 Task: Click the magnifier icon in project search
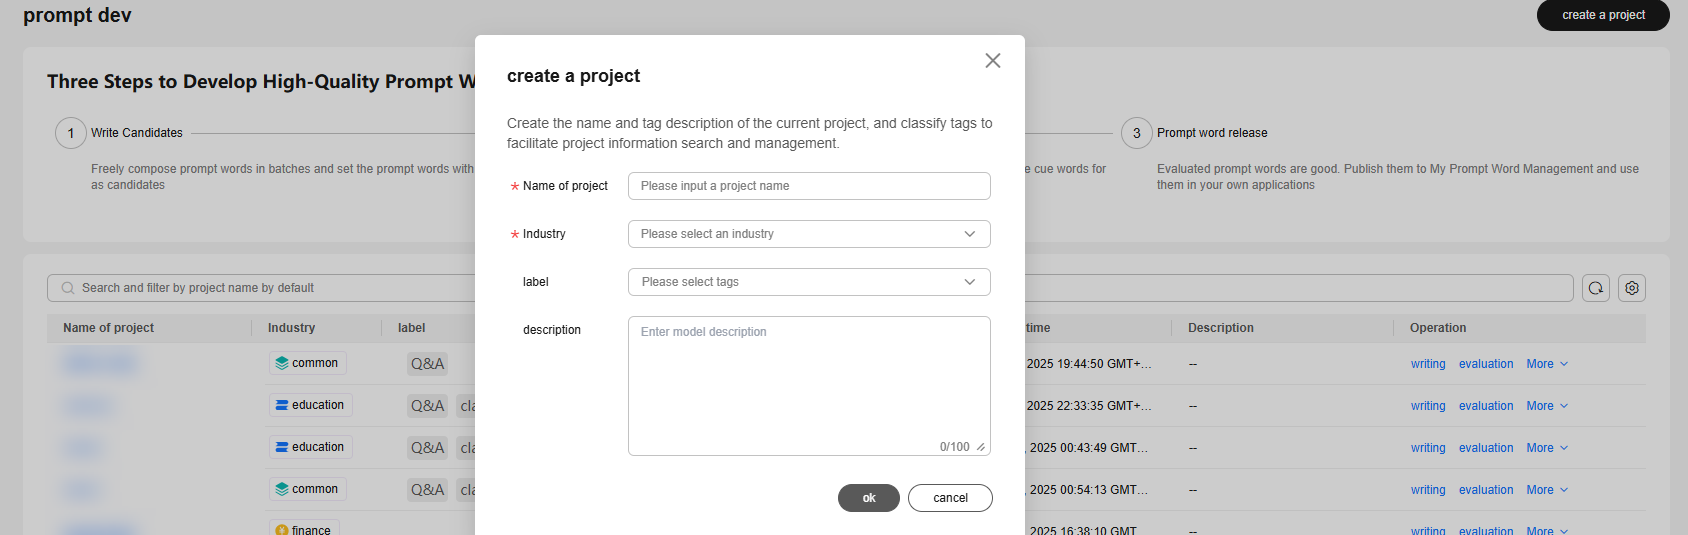68,288
